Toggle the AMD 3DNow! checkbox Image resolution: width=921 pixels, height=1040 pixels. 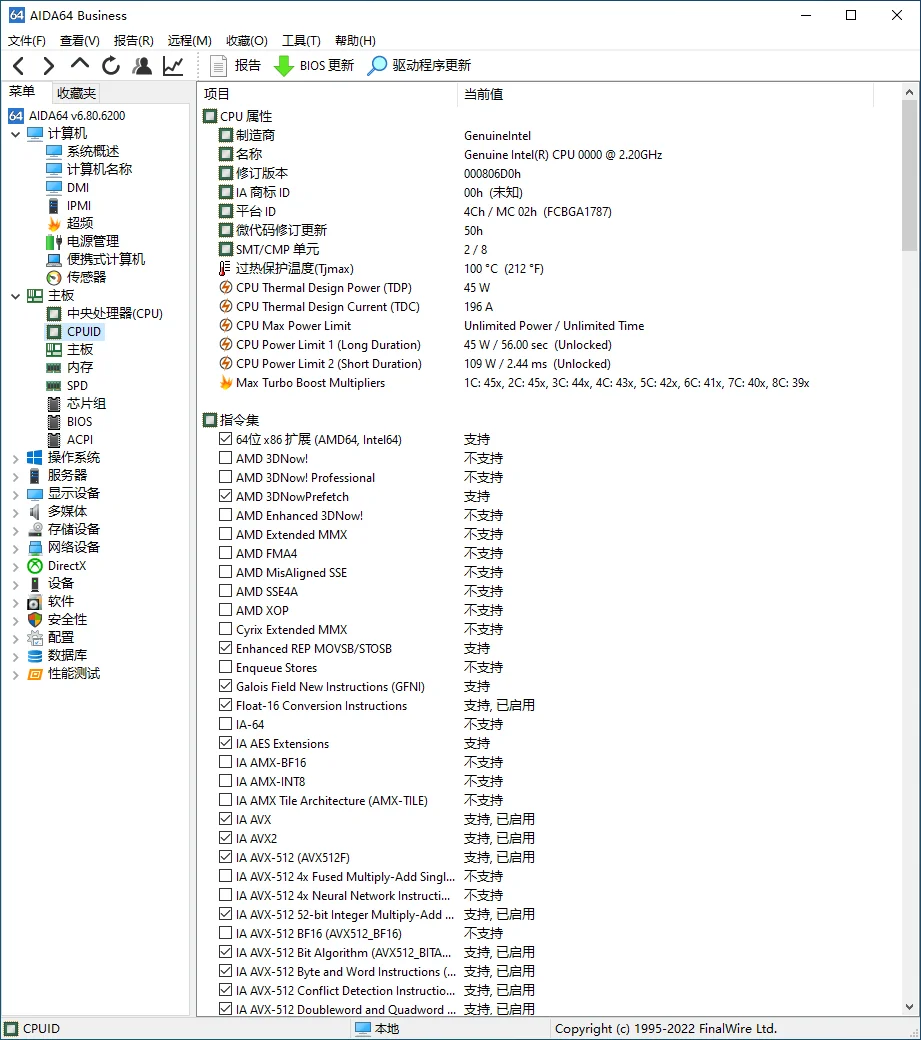tap(225, 458)
